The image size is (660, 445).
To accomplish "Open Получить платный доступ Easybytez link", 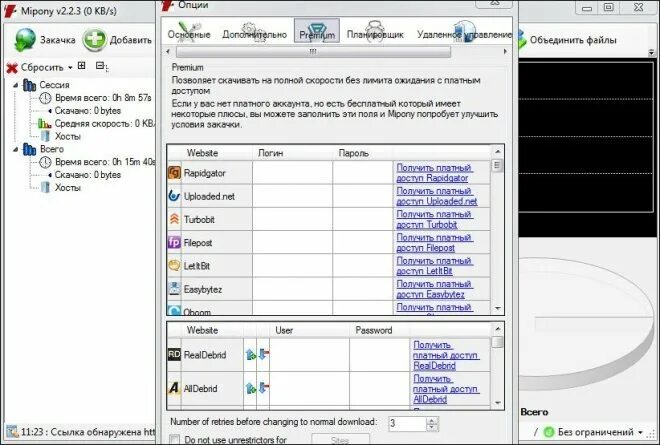I will 434,289.
